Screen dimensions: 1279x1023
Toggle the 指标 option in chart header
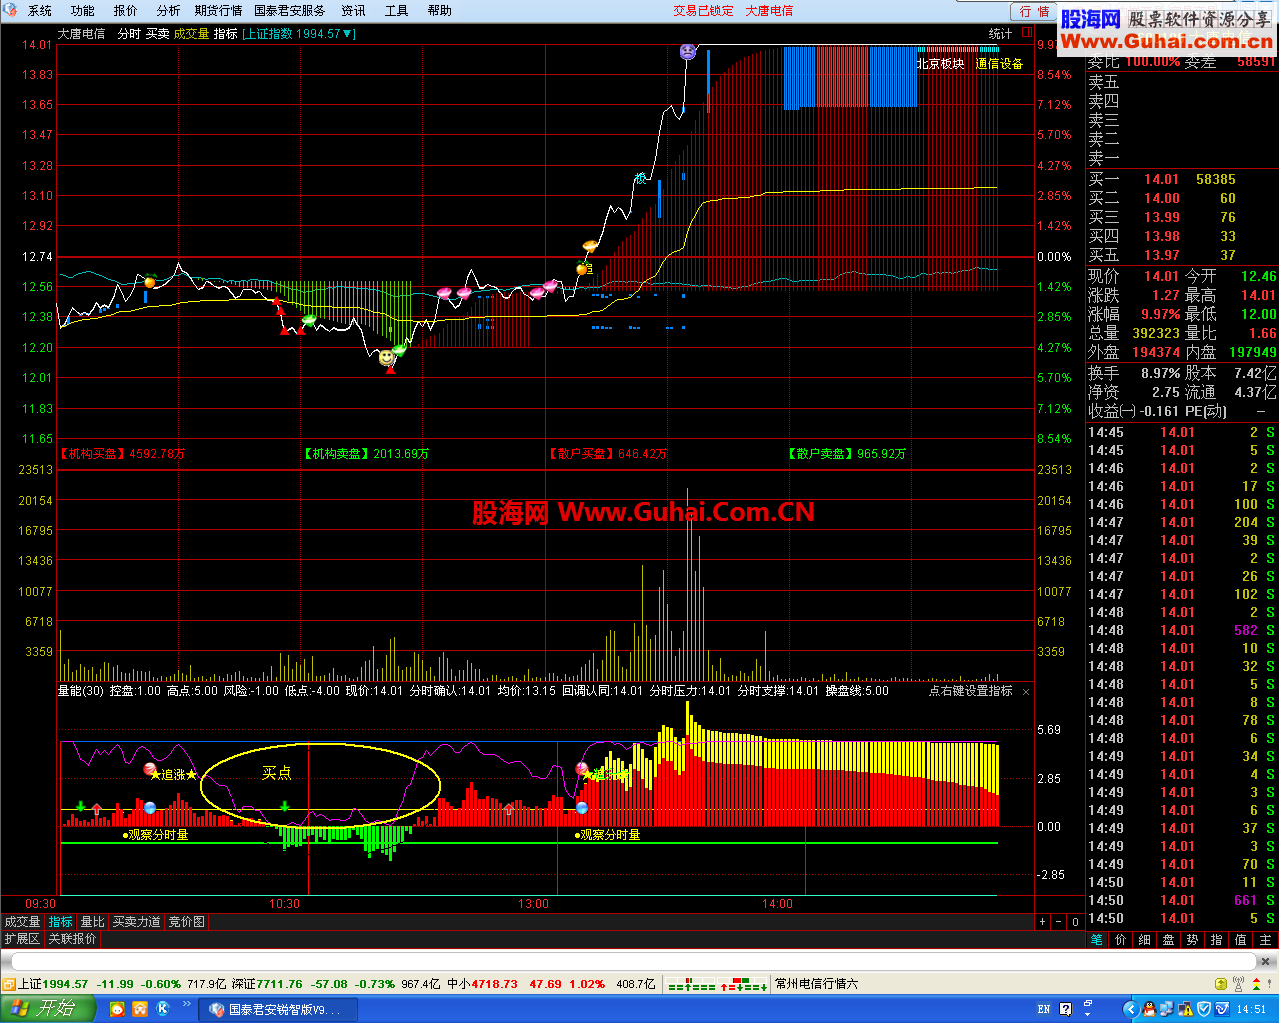pos(225,34)
